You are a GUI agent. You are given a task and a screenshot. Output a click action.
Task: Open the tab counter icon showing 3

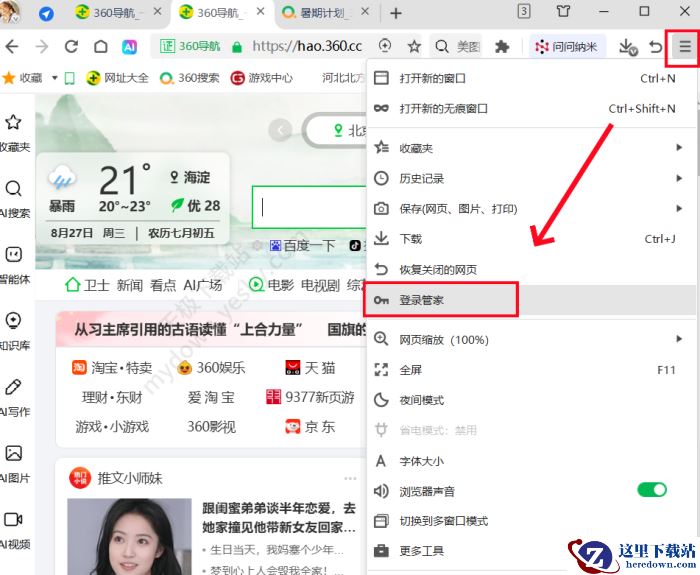click(524, 11)
